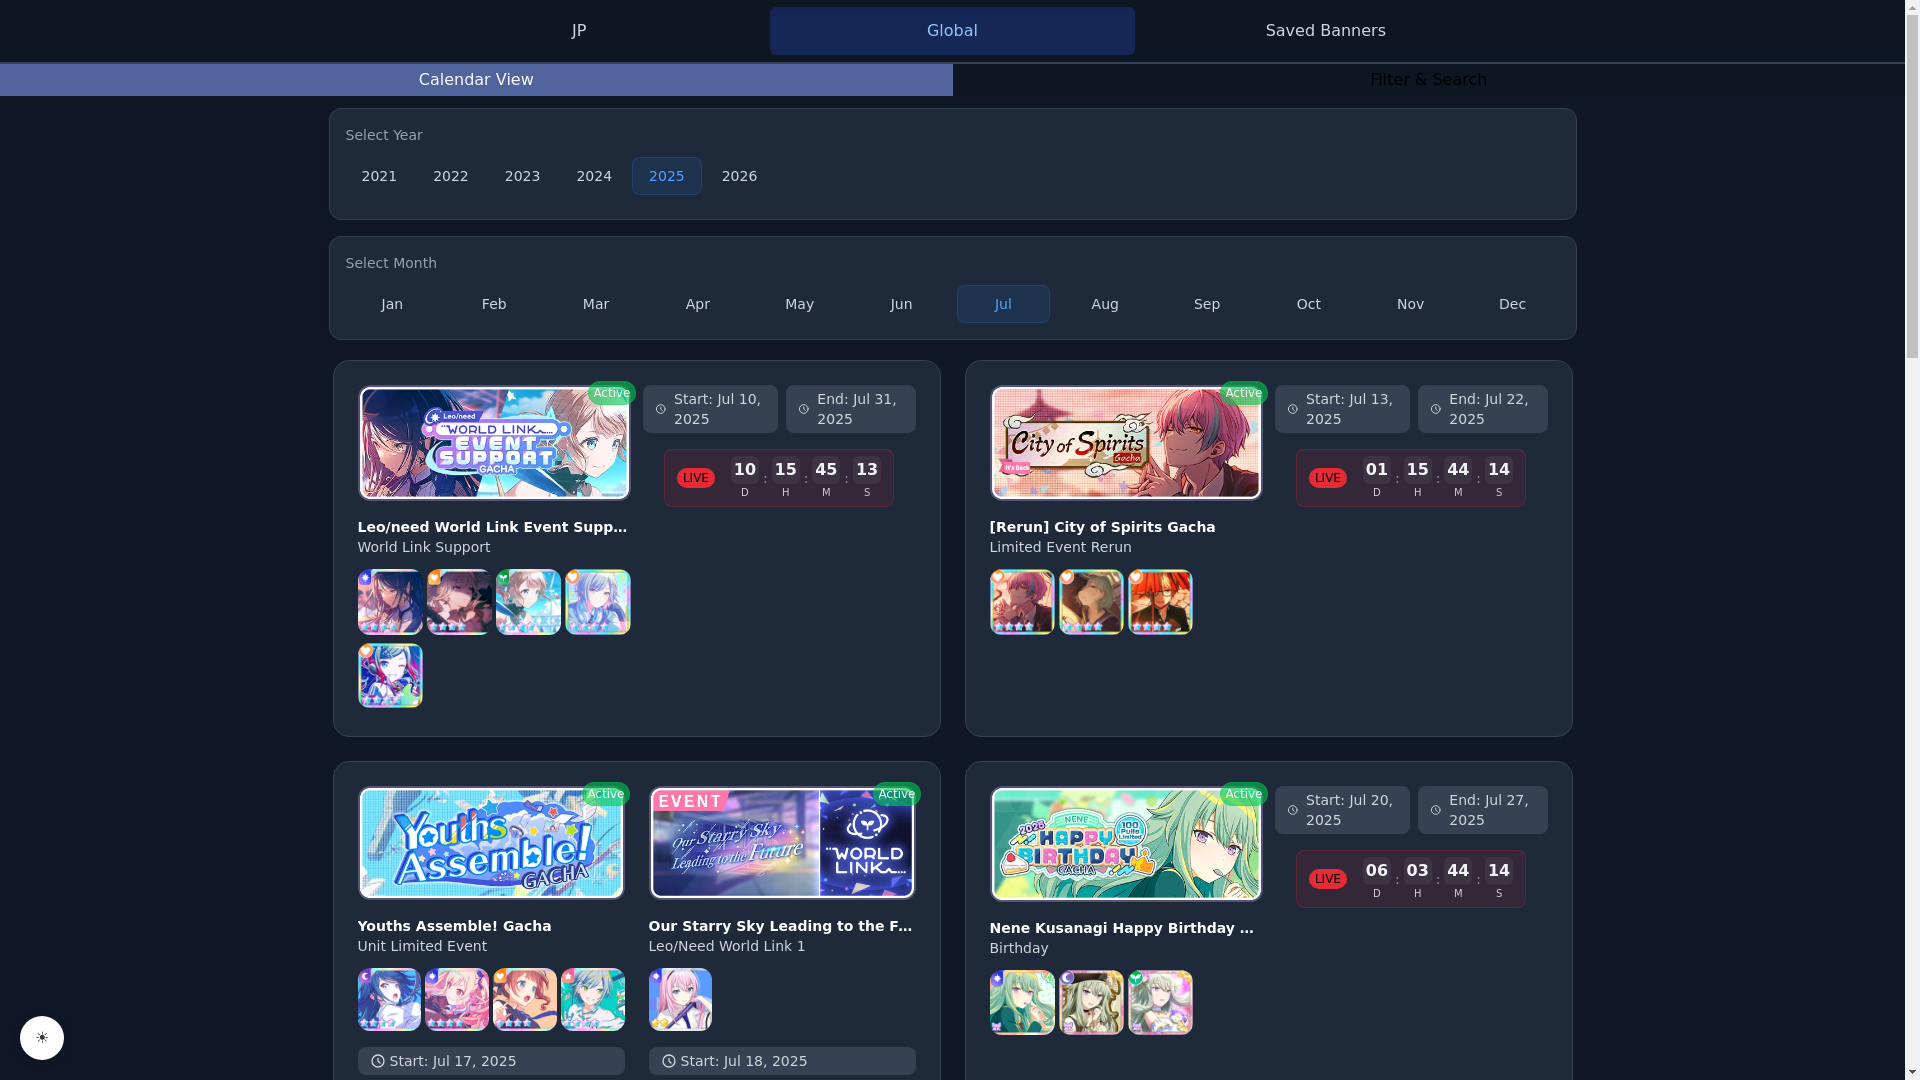Choose the Aug month button
The height and width of the screenshot is (1080, 1920).
coord(1105,304)
